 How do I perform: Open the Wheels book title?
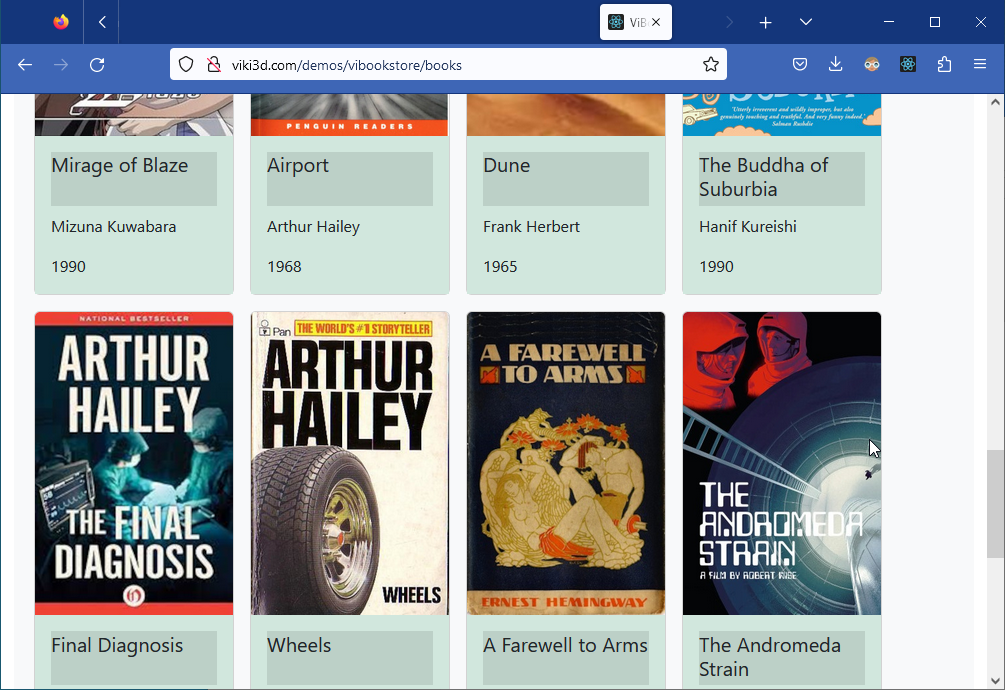tap(299, 645)
